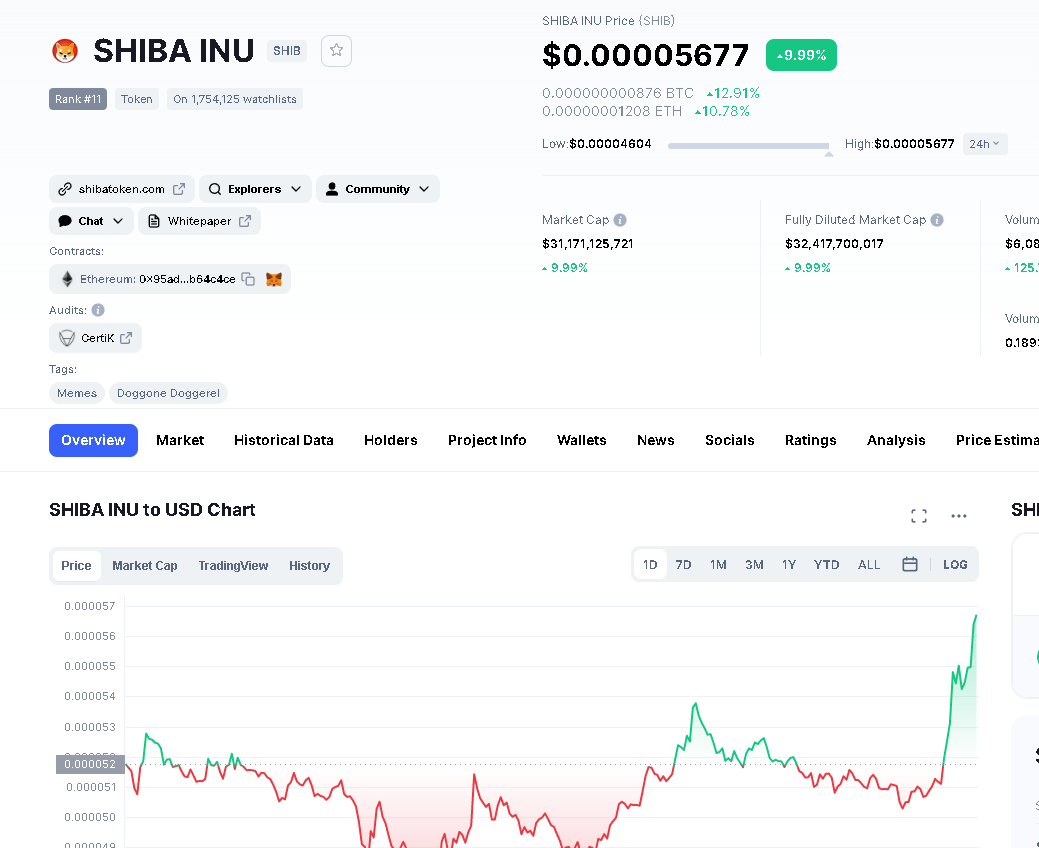
Task: Open the chart more options menu
Action: click(959, 516)
